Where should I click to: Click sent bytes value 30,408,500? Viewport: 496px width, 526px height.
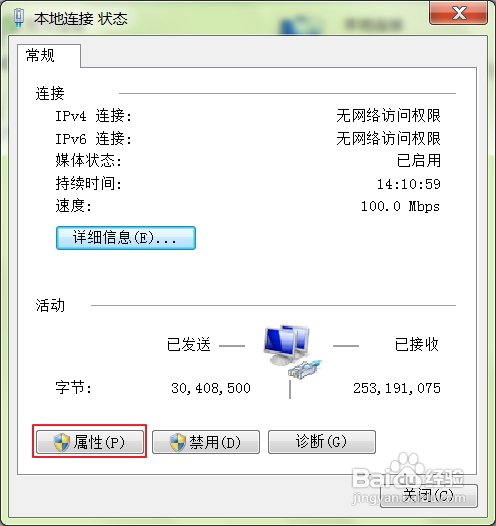pyautogui.click(x=211, y=388)
